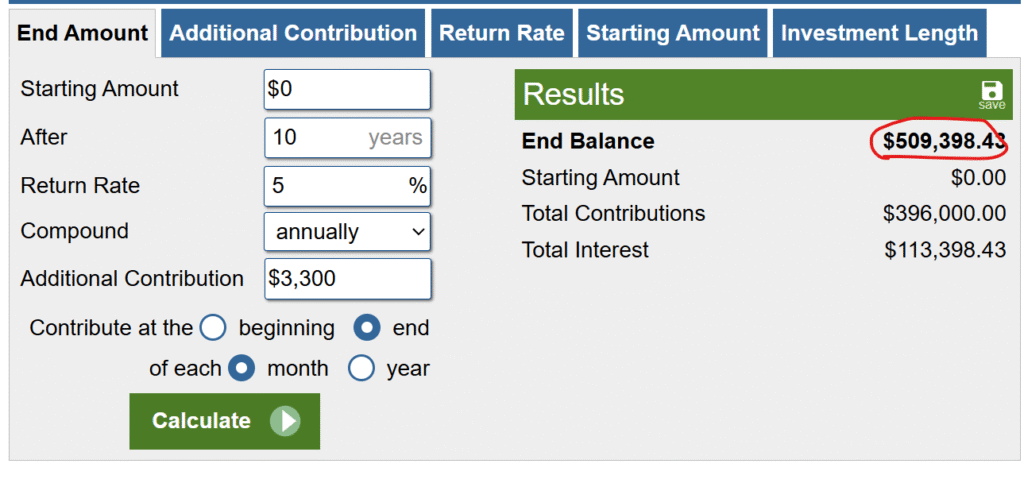The height and width of the screenshot is (479, 1024).
Task: Click the Additional Contribution amount field
Action: [x=347, y=279]
